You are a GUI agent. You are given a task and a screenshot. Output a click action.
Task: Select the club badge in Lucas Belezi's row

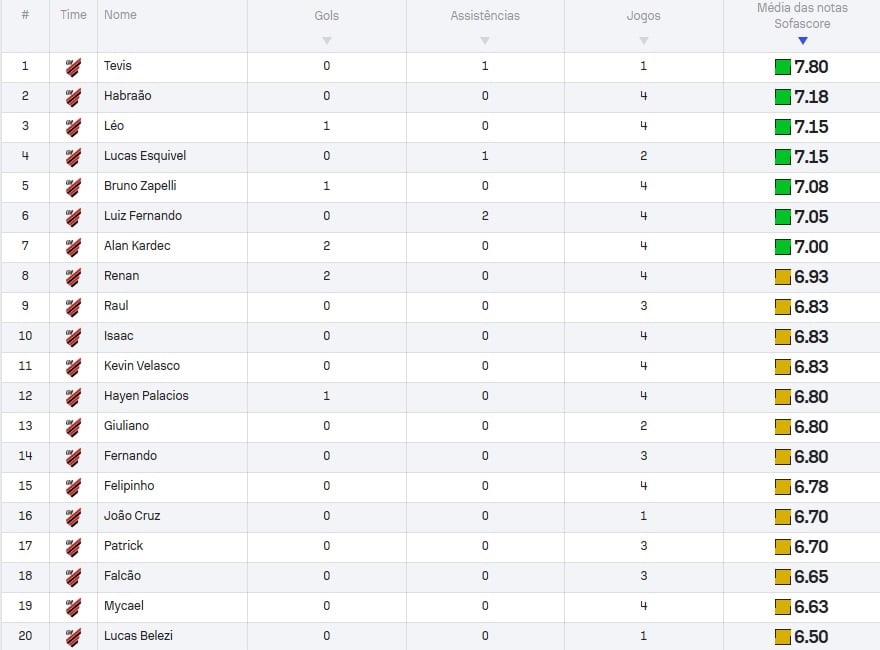73,637
